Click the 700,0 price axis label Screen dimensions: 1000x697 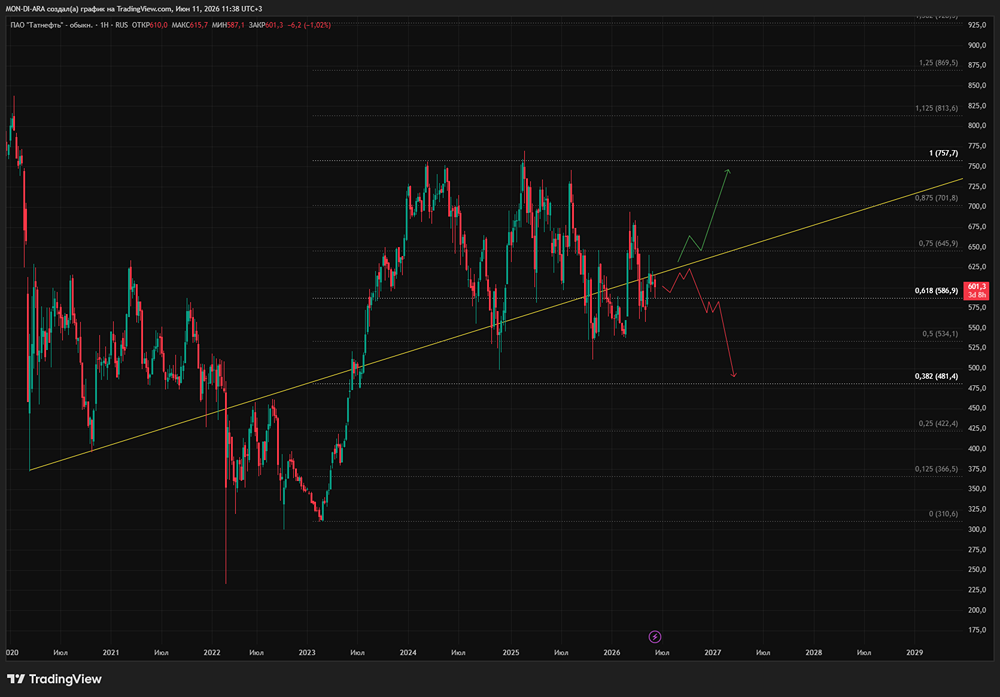coord(977,207)
